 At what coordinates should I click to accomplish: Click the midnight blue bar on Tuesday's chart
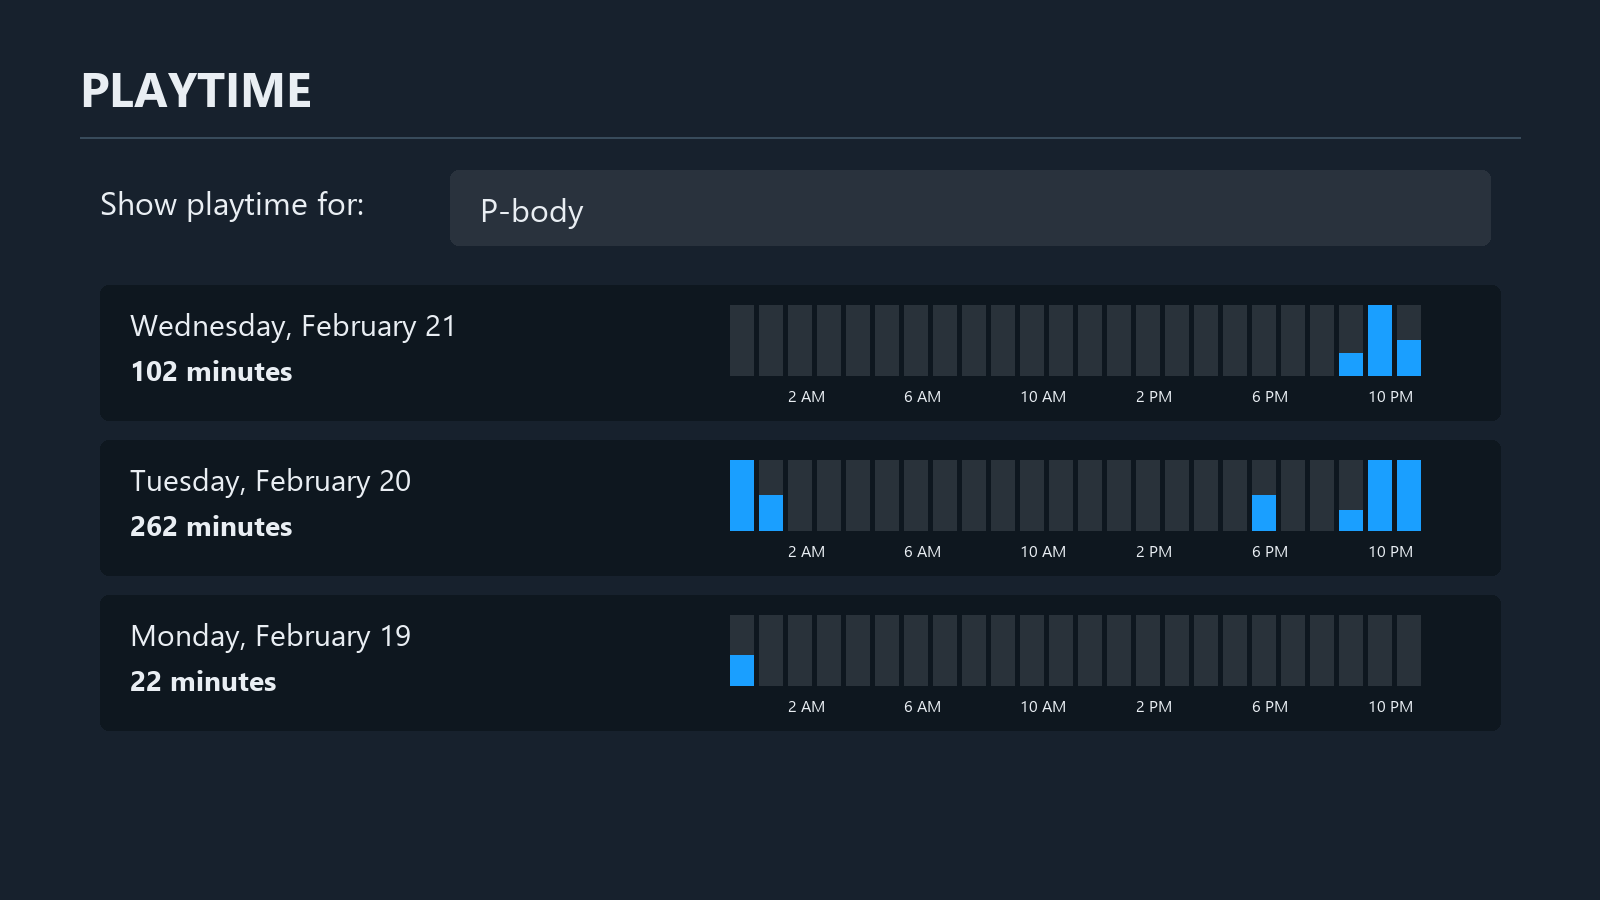[x=742, y=496]
